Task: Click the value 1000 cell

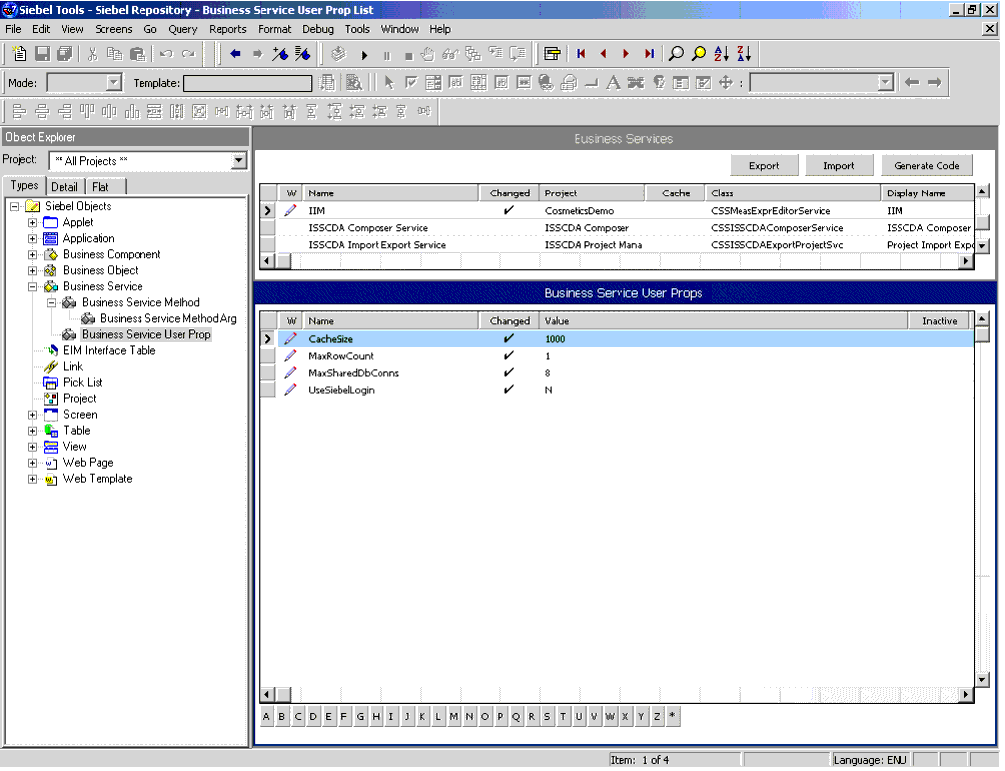Action: pos(555,339)
